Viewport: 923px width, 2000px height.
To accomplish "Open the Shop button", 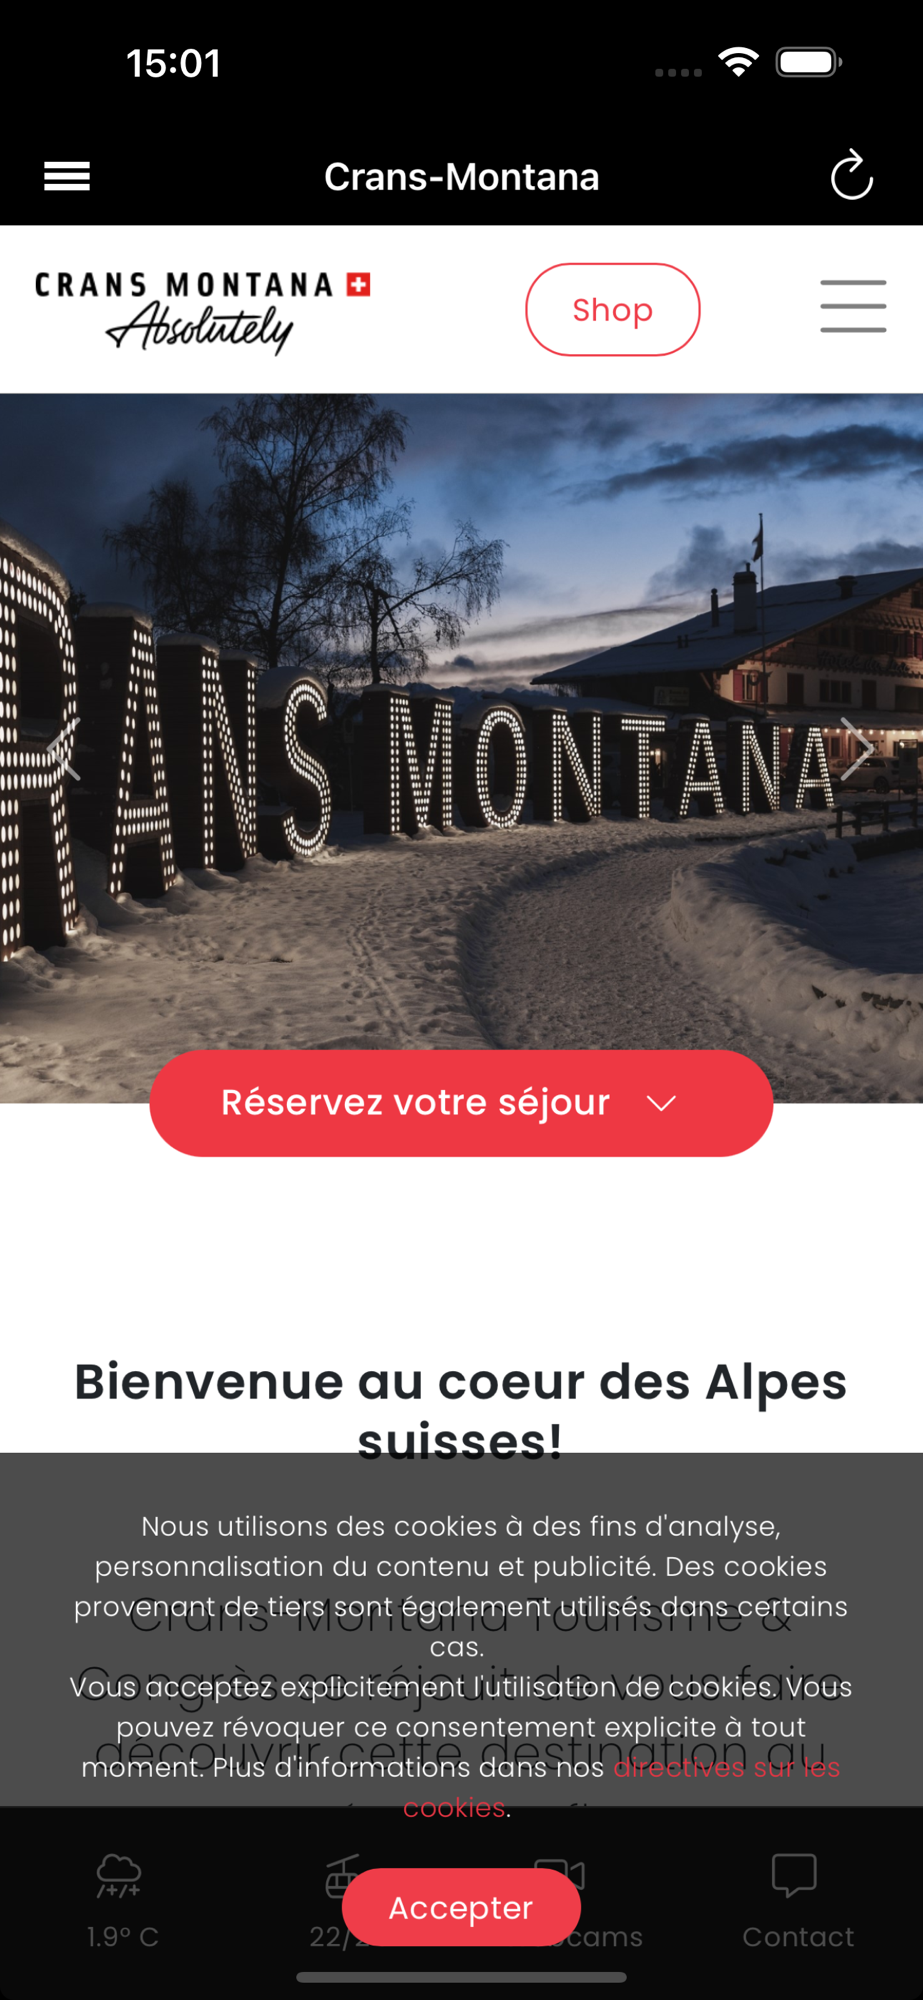I will coord(613,309).
